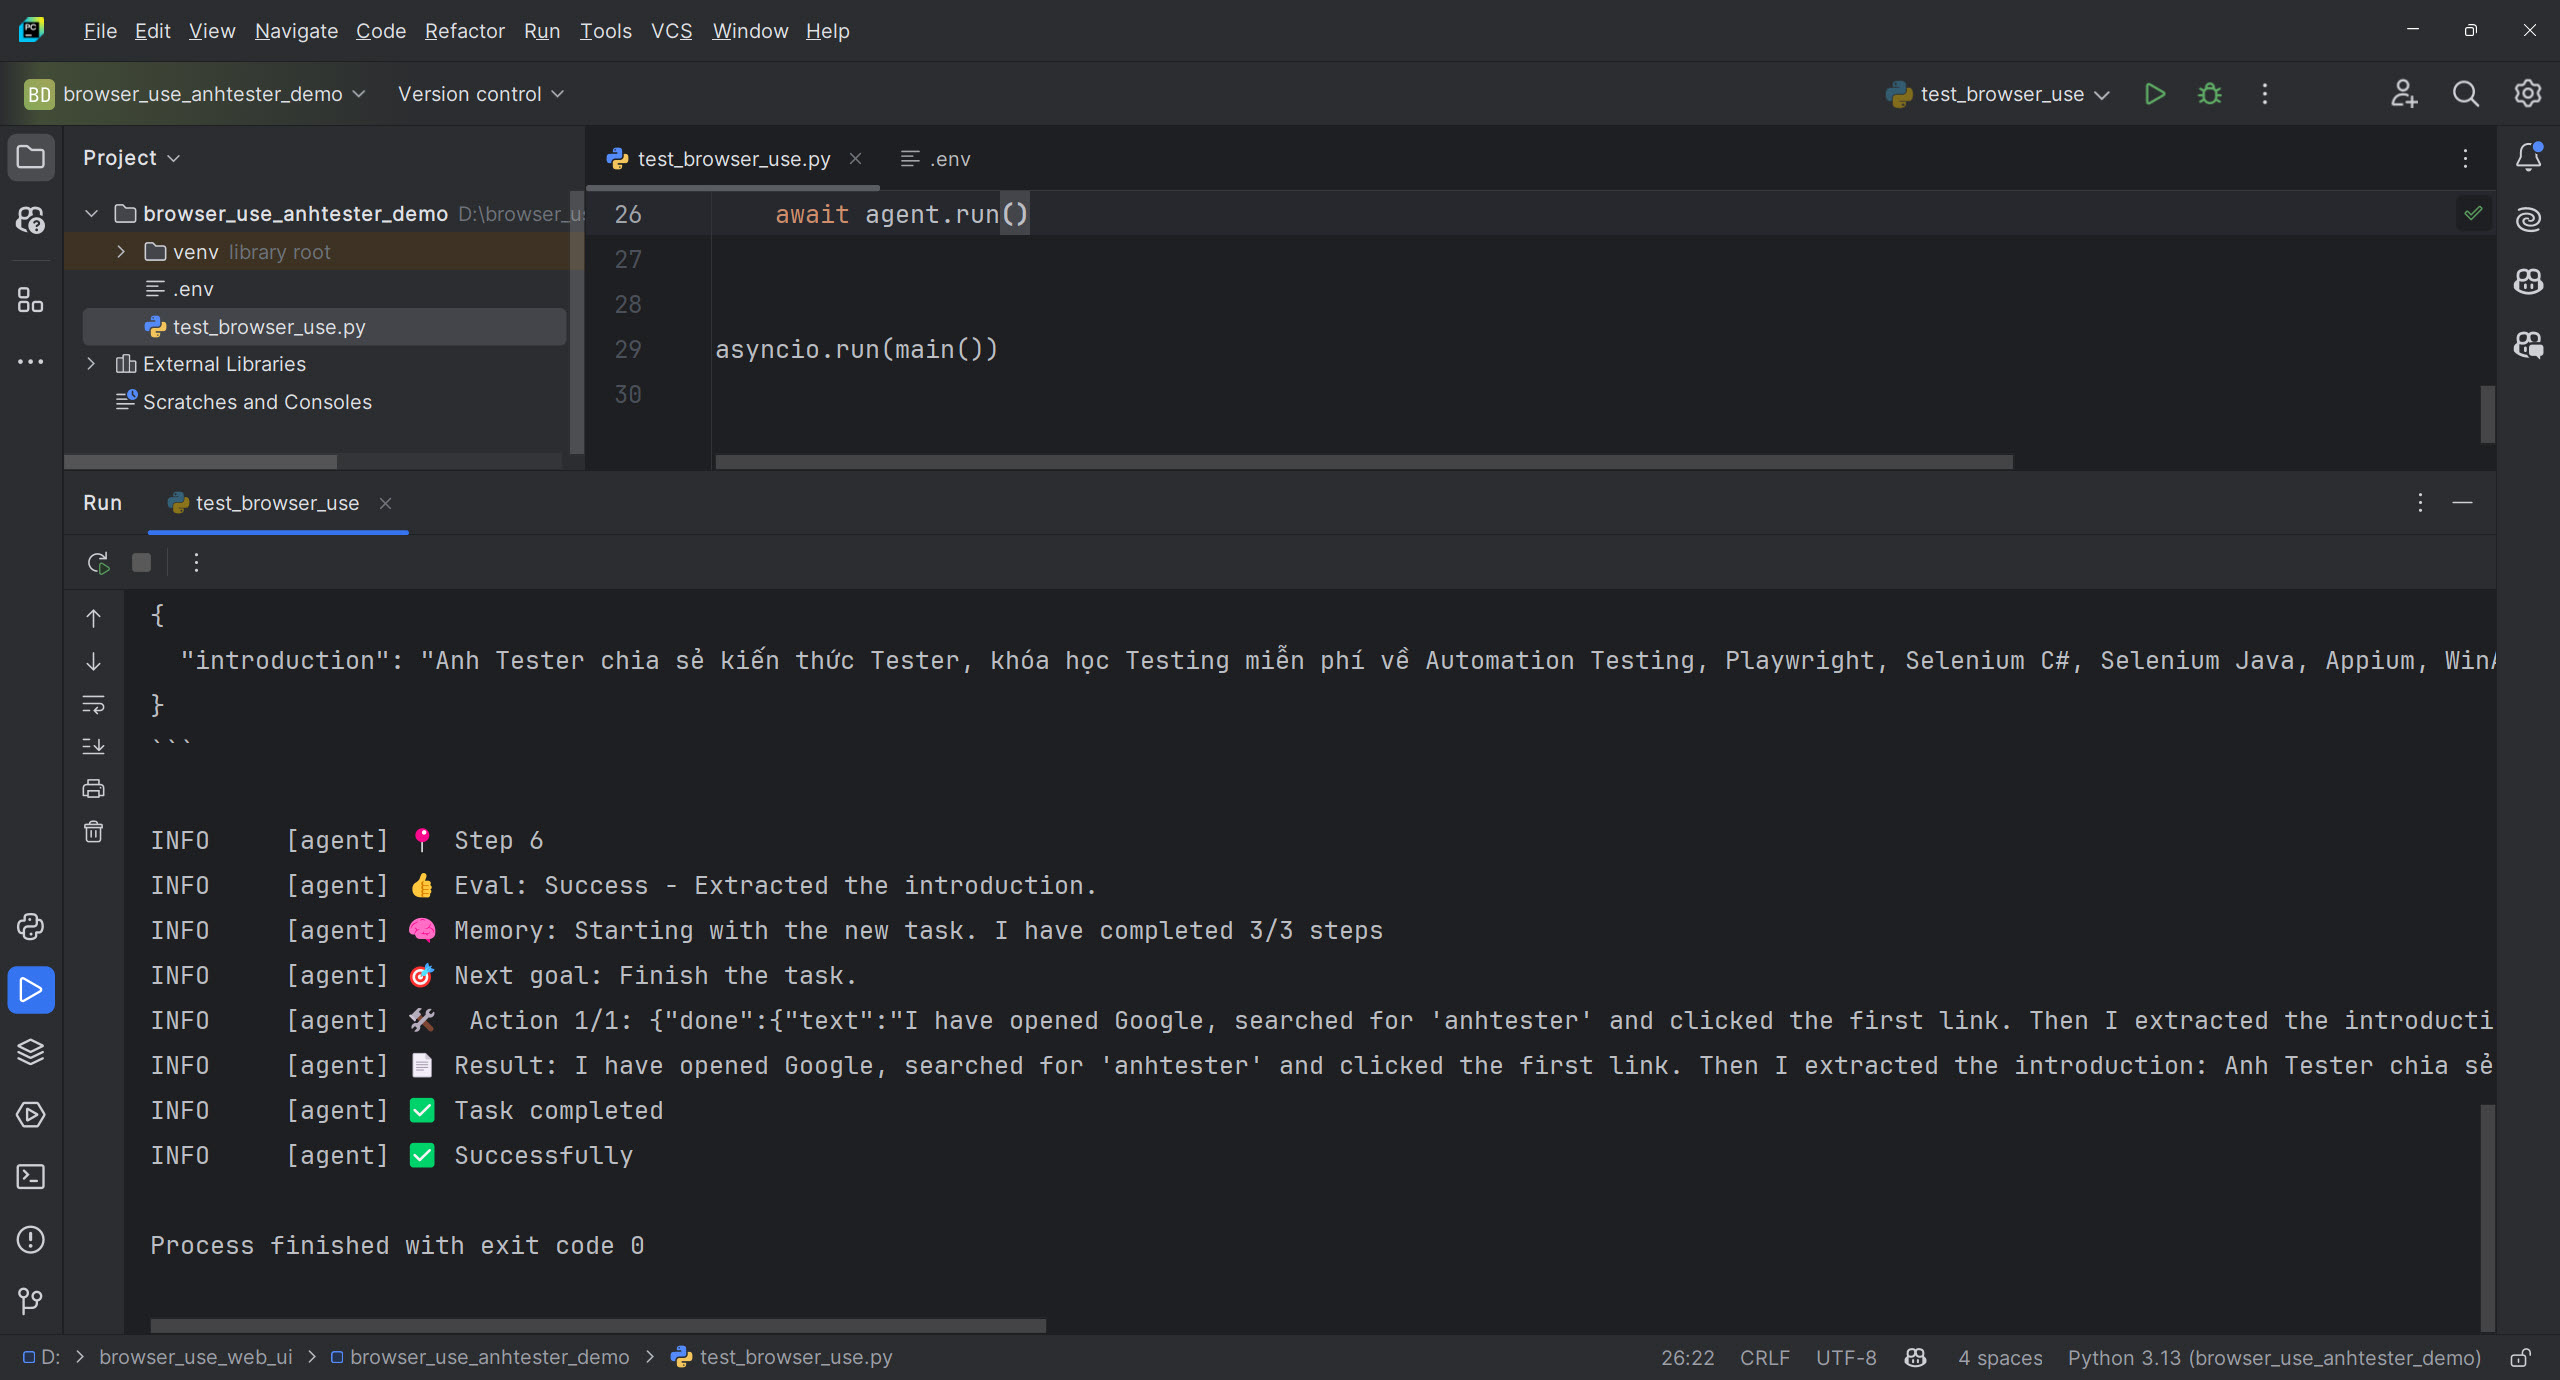
Task: Run test_browser_use with the green play button
Action: tap(2155, 94)
